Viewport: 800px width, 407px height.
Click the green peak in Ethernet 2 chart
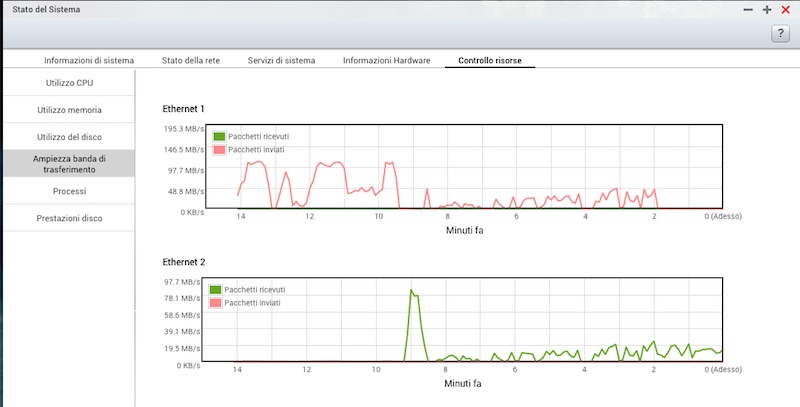(411, 291)
